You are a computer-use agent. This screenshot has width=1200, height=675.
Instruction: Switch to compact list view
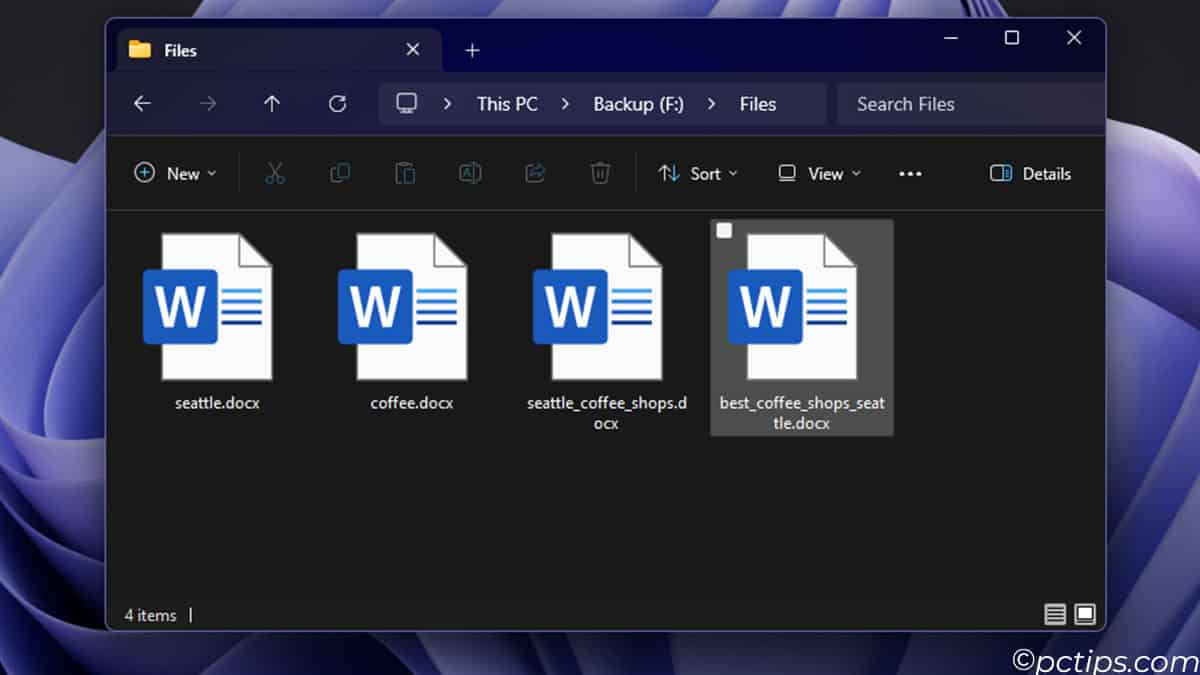(x=1054, y=614)
